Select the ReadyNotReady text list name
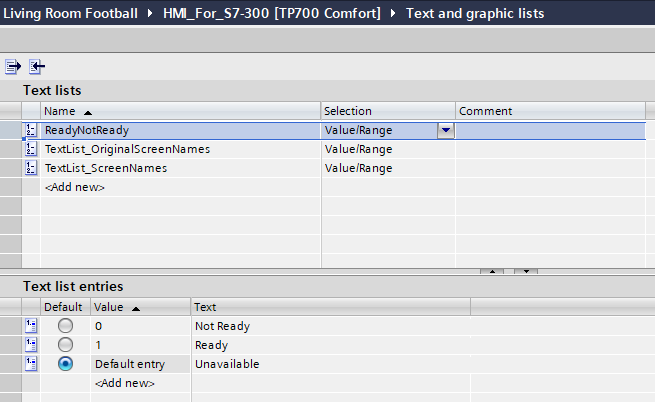This screenshot has width=655, height=402. tap(87, 130)
